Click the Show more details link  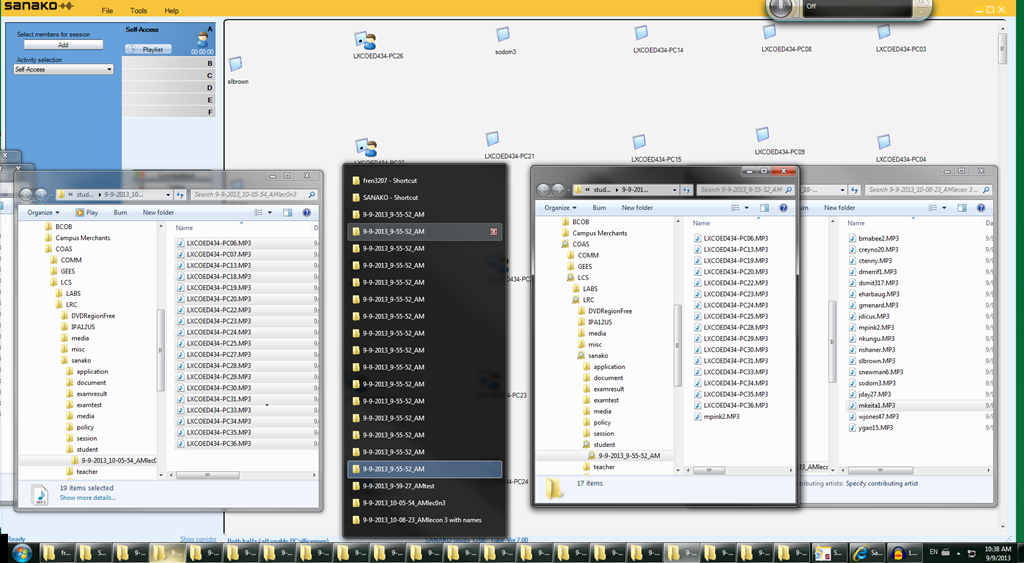point(90,497)
